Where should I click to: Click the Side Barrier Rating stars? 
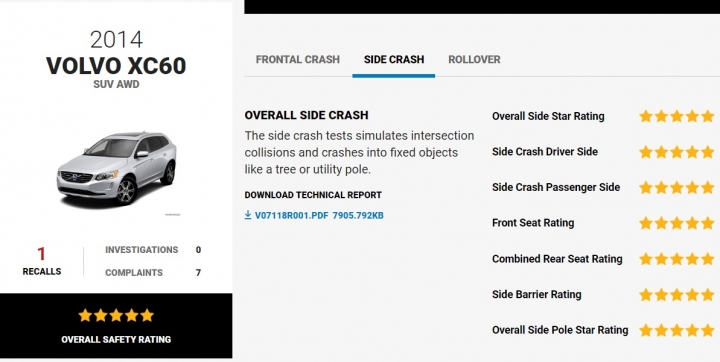tap(677, 294)
